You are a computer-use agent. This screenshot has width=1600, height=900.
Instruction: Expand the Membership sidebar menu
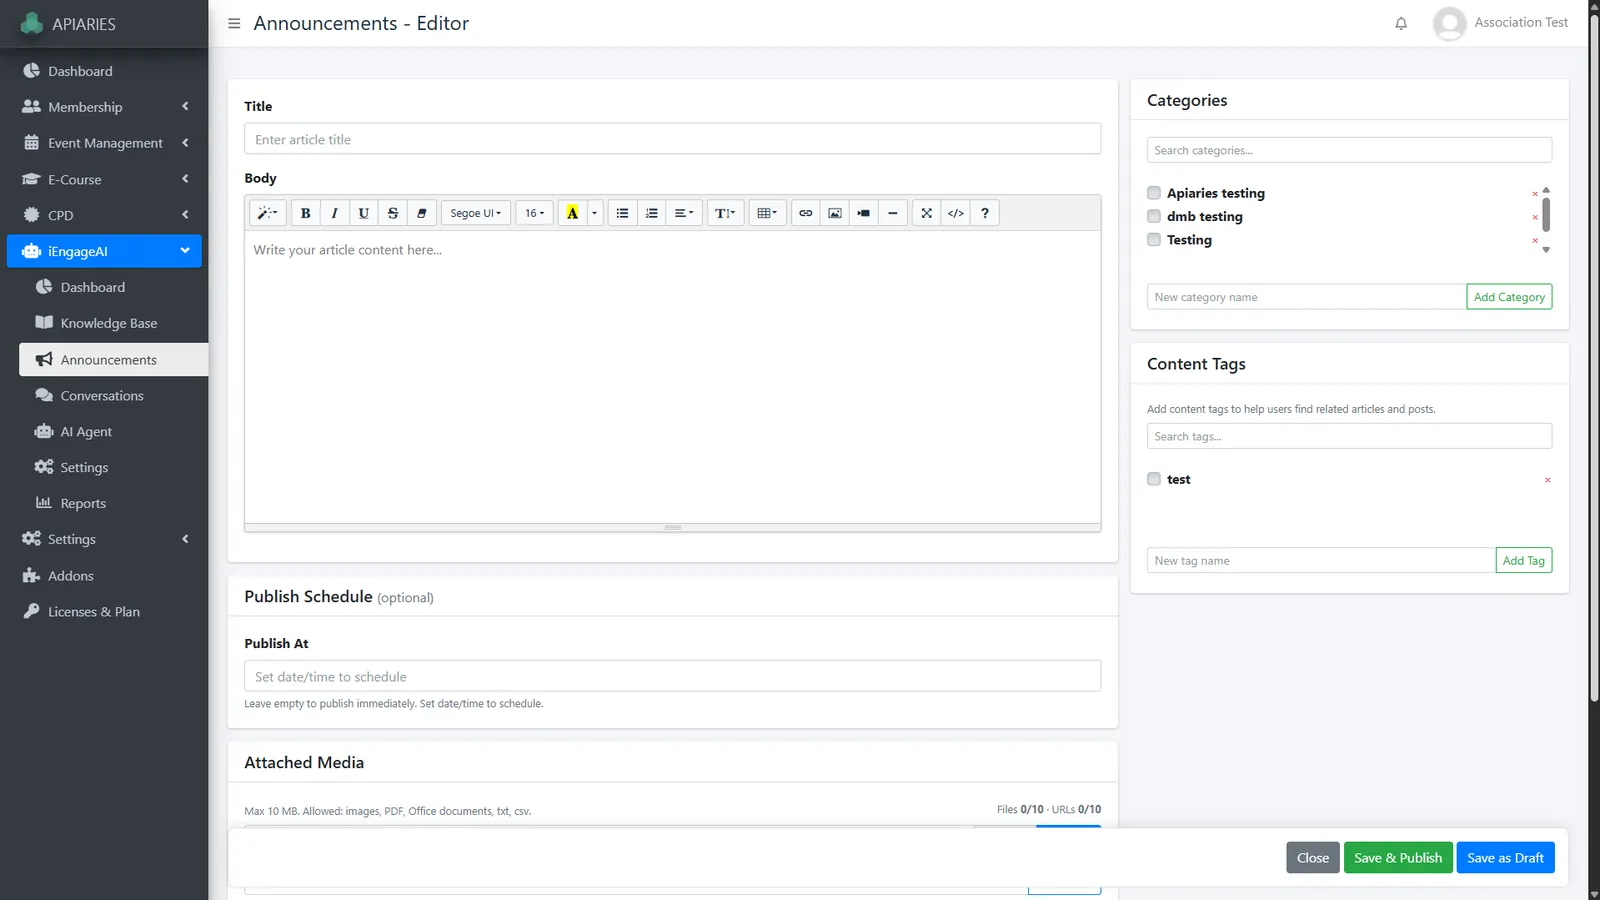click(104, 107)
